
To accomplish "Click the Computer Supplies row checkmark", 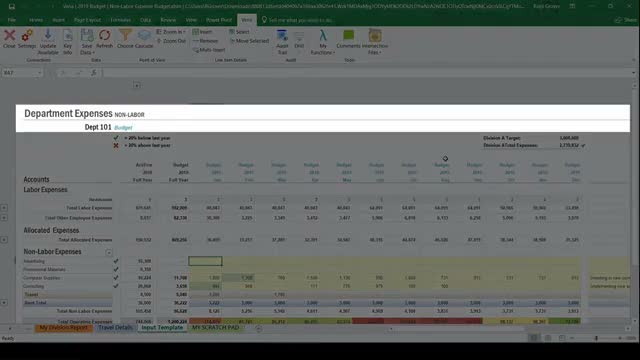I will tap(116, 278).
